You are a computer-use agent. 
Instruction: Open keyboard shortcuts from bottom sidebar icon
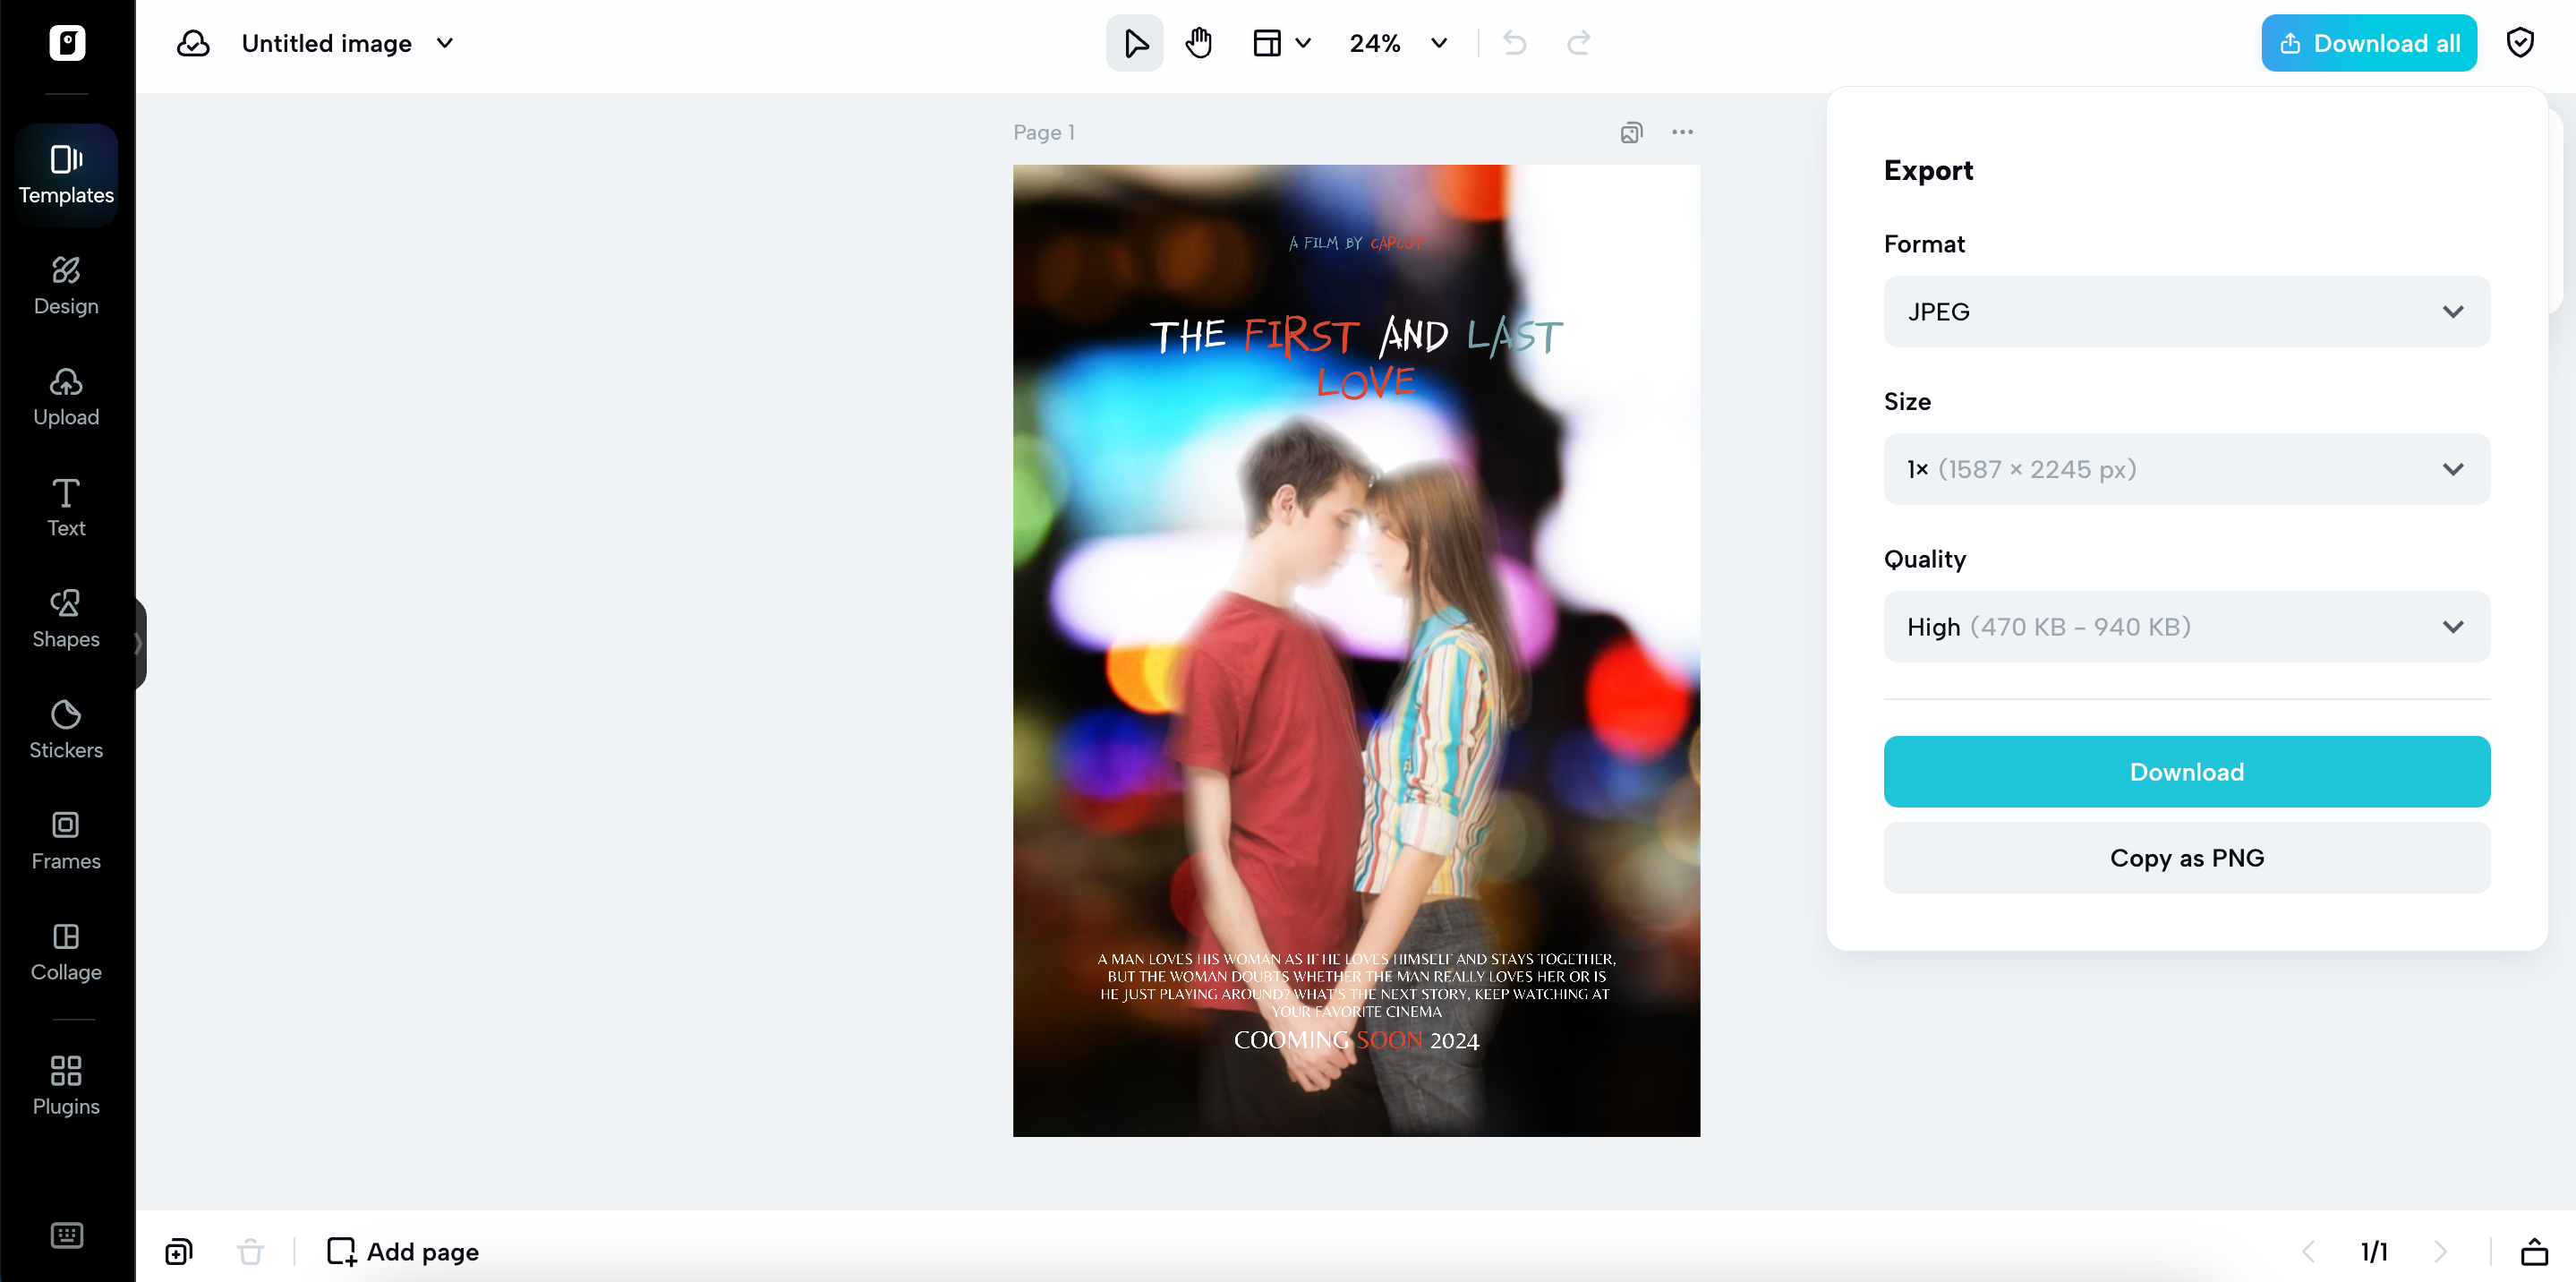[65, 1235]
